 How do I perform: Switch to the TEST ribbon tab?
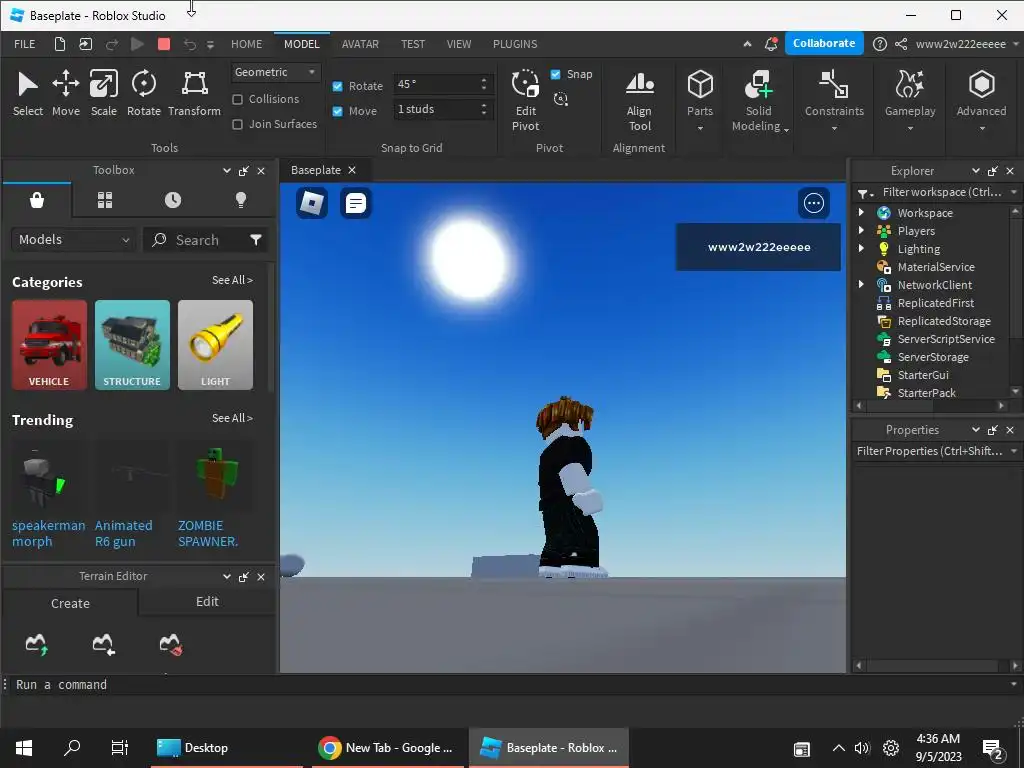coord(413,44)
